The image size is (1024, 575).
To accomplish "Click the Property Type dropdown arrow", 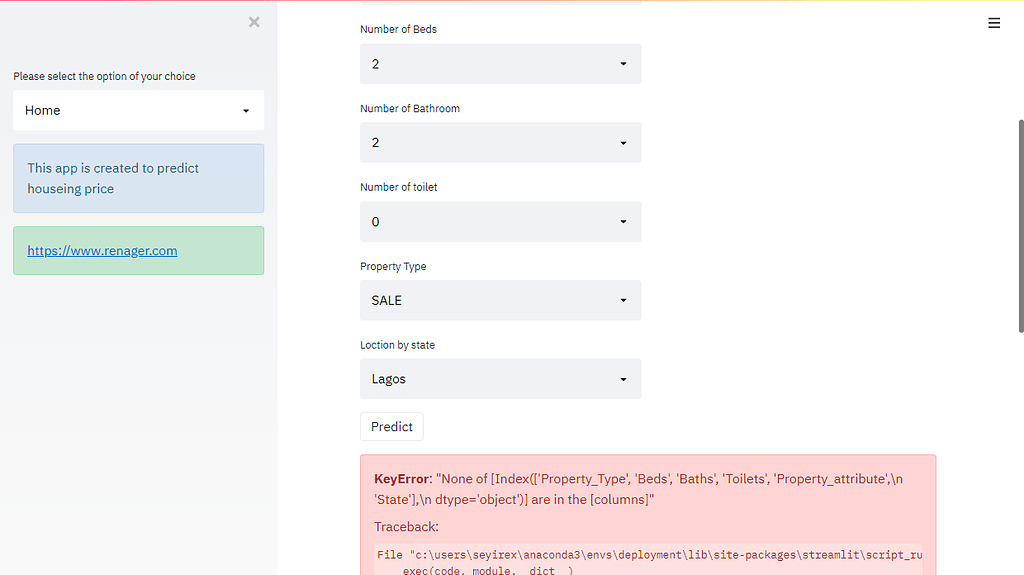I will tap(623, 300).
